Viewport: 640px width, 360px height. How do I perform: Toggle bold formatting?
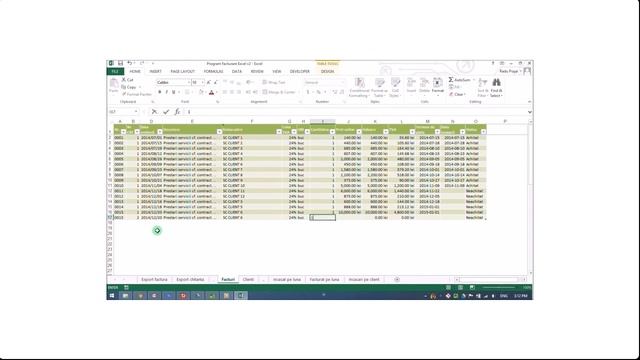(x=160, y=92)
